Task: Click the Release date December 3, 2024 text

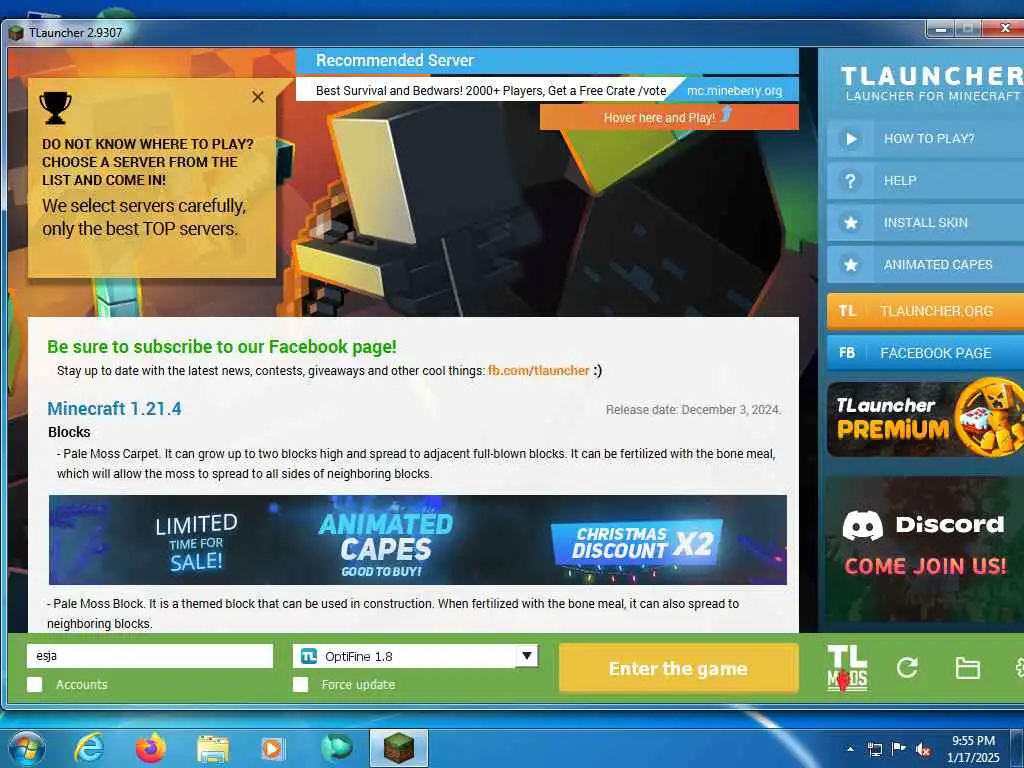Action: point(693,409)
